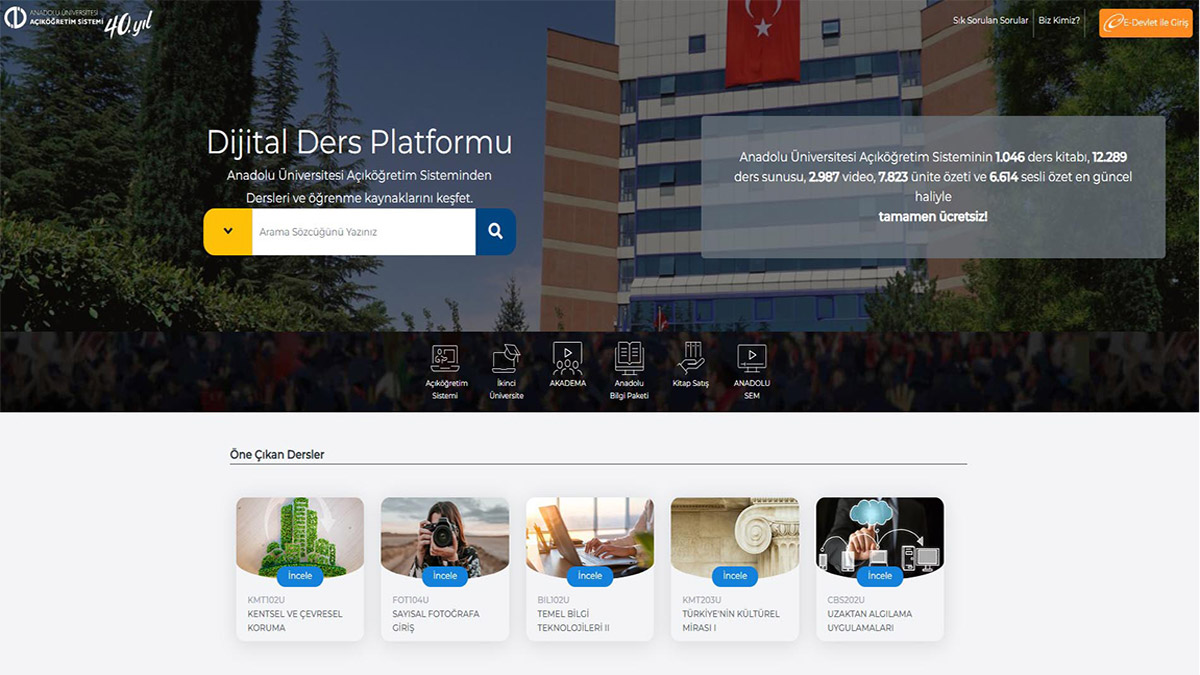Click the Anadolu Üniversitesi 40.yıl logo
This screenshot has width=1200, height=675.
(x=78, y=22)
